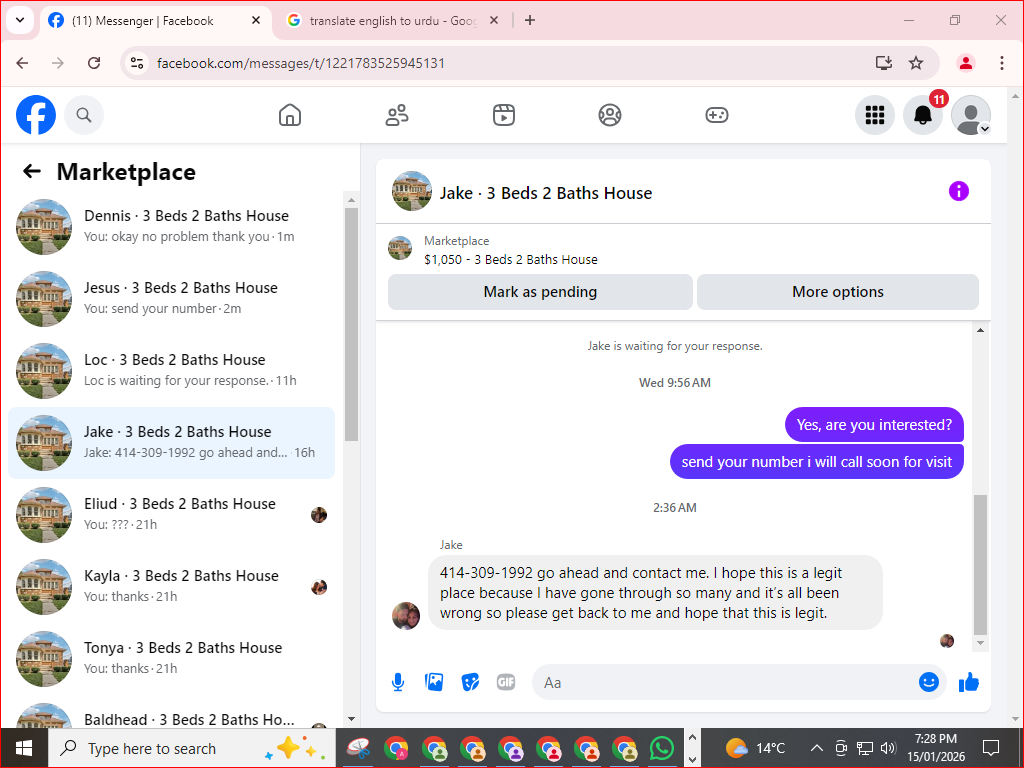Open the emoji picker smiley icon
1024x768 pixels.
click(x=929, y=682)
